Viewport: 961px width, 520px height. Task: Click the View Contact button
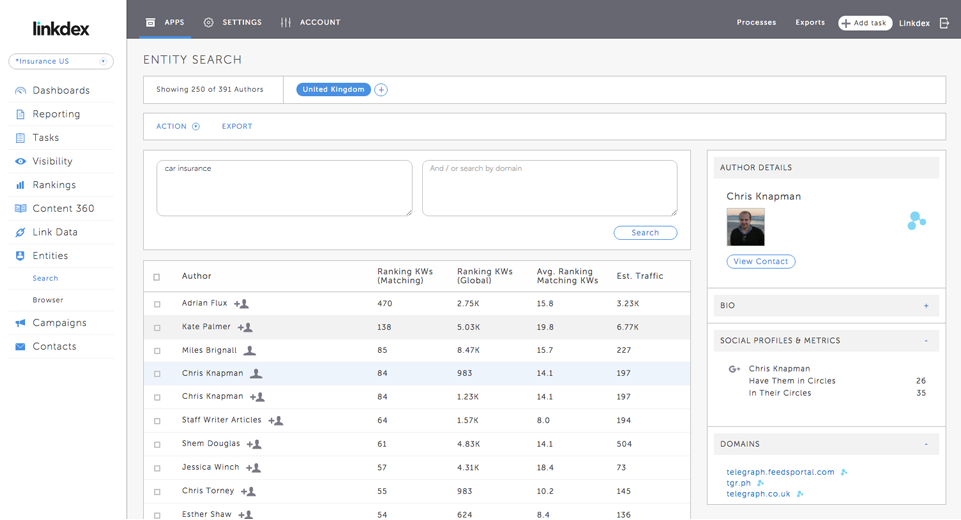[761, 261]
